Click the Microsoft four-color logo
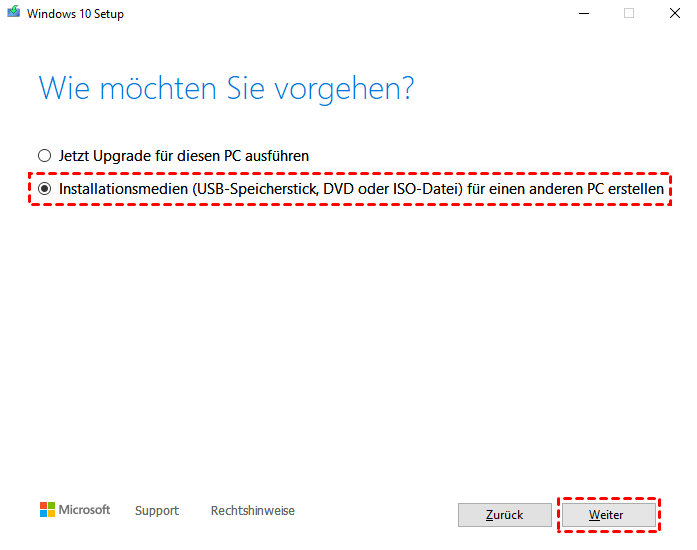 click(47, 510)
